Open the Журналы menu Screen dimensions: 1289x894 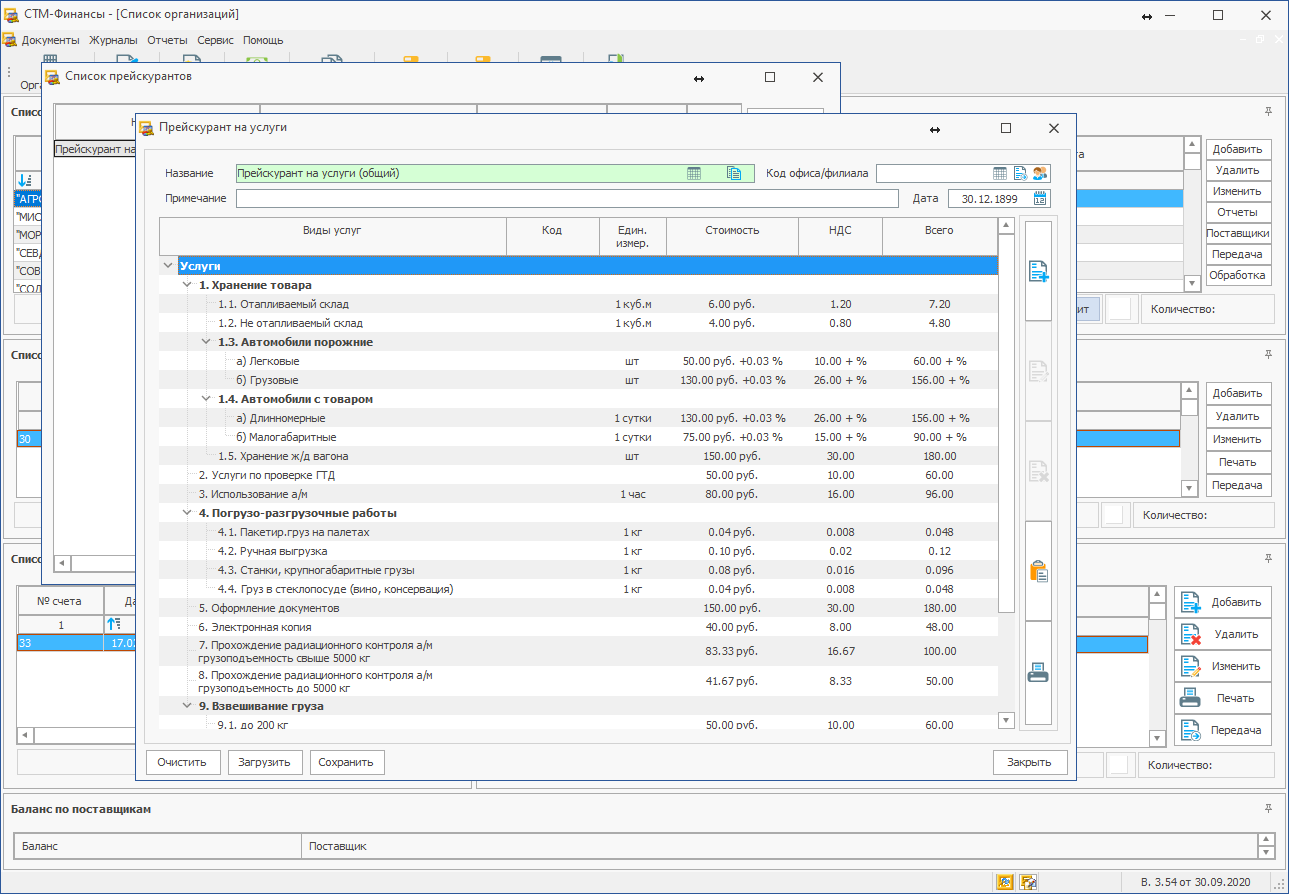click(113, 40)
